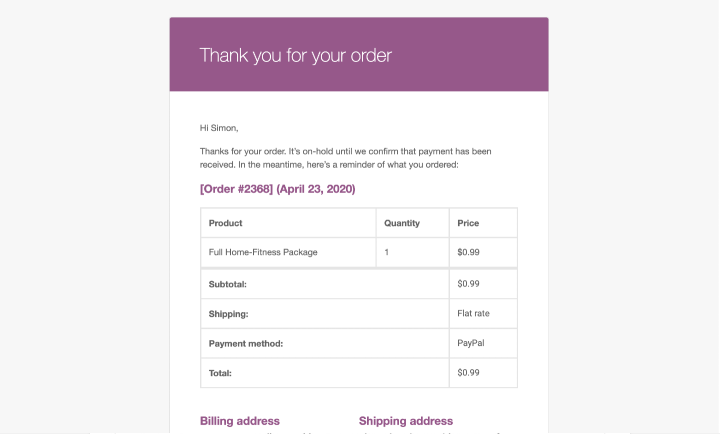Screen dimensions: 720x434
Task: Click the product row price $0.99
Action: [468, 252]
